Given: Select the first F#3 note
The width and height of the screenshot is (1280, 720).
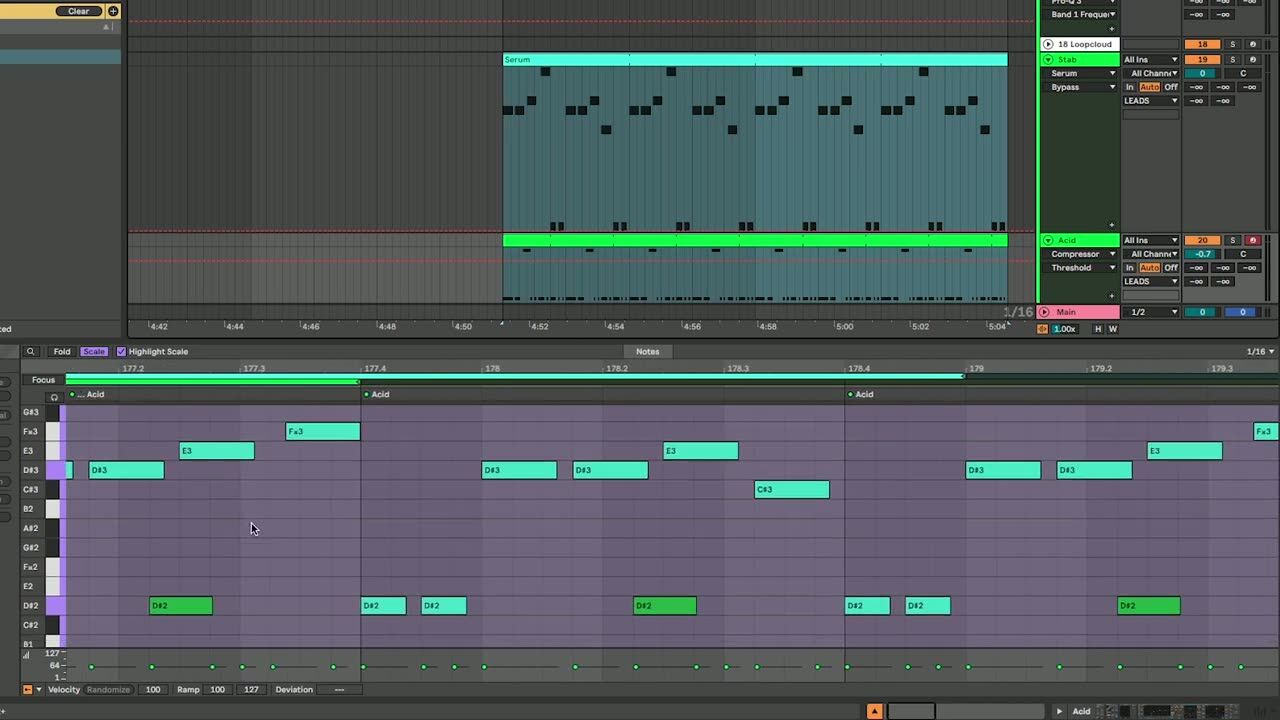Looking at the screenshot, I should [323, 431].
